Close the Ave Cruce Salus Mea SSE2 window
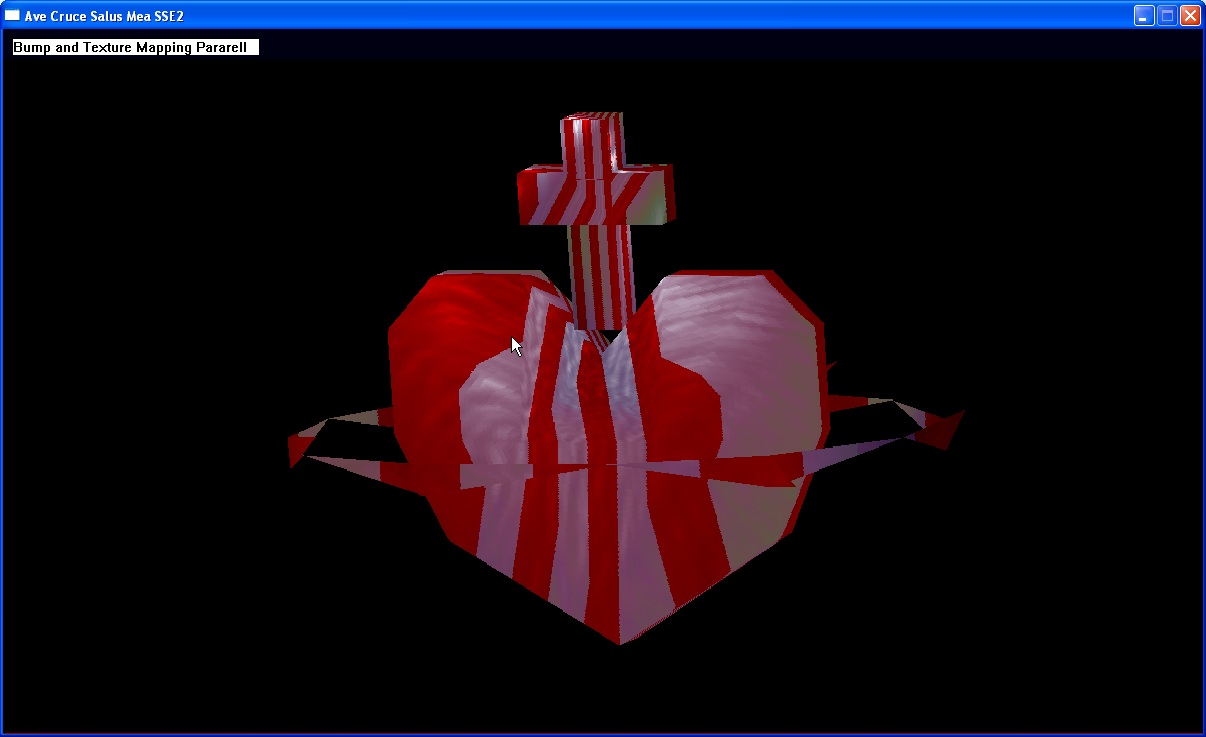1206x737 pixels. (1189, 16)
